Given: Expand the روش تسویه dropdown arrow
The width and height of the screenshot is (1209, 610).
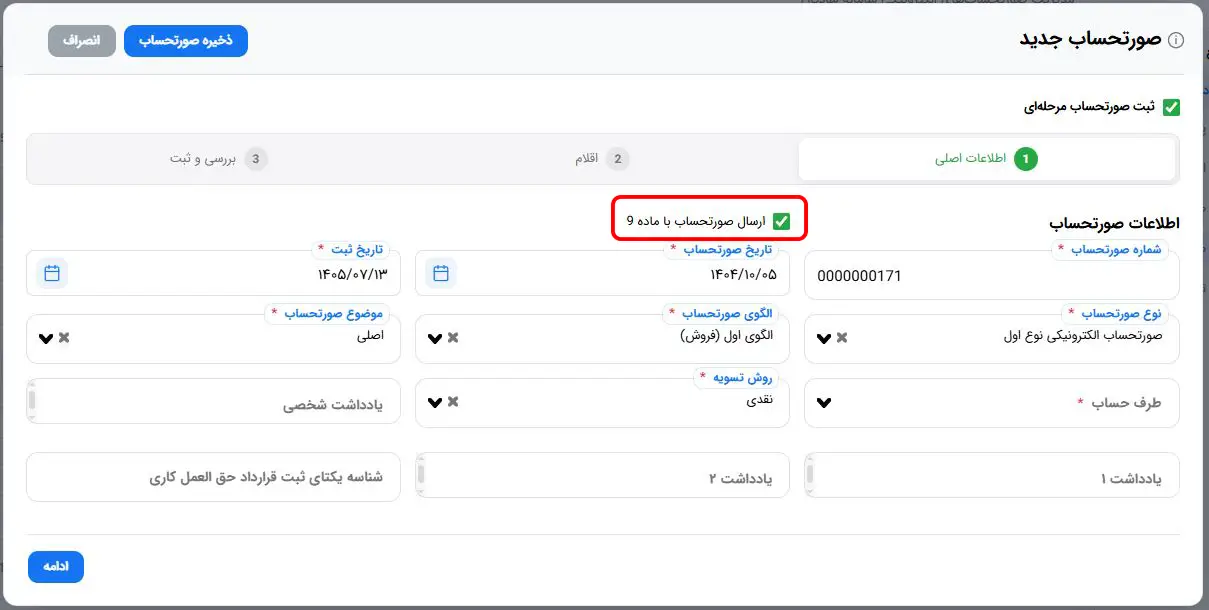Looking at the screenshot, I should pos(435,402).
